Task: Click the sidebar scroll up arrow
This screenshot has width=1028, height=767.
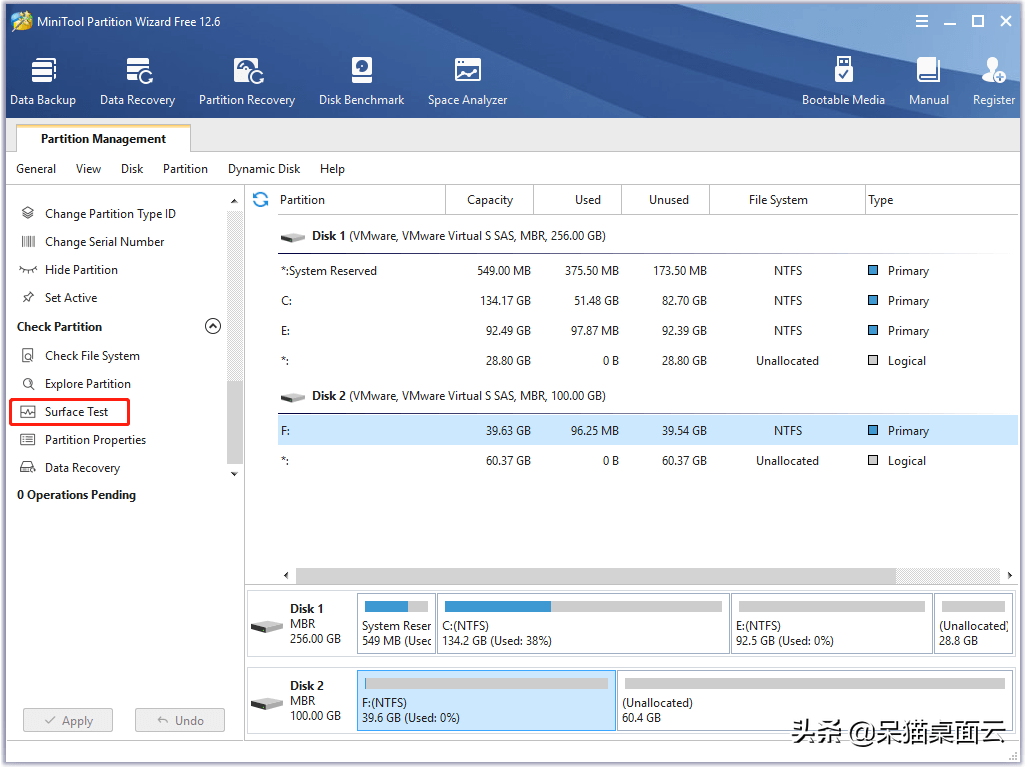Action: pos(234,201)
